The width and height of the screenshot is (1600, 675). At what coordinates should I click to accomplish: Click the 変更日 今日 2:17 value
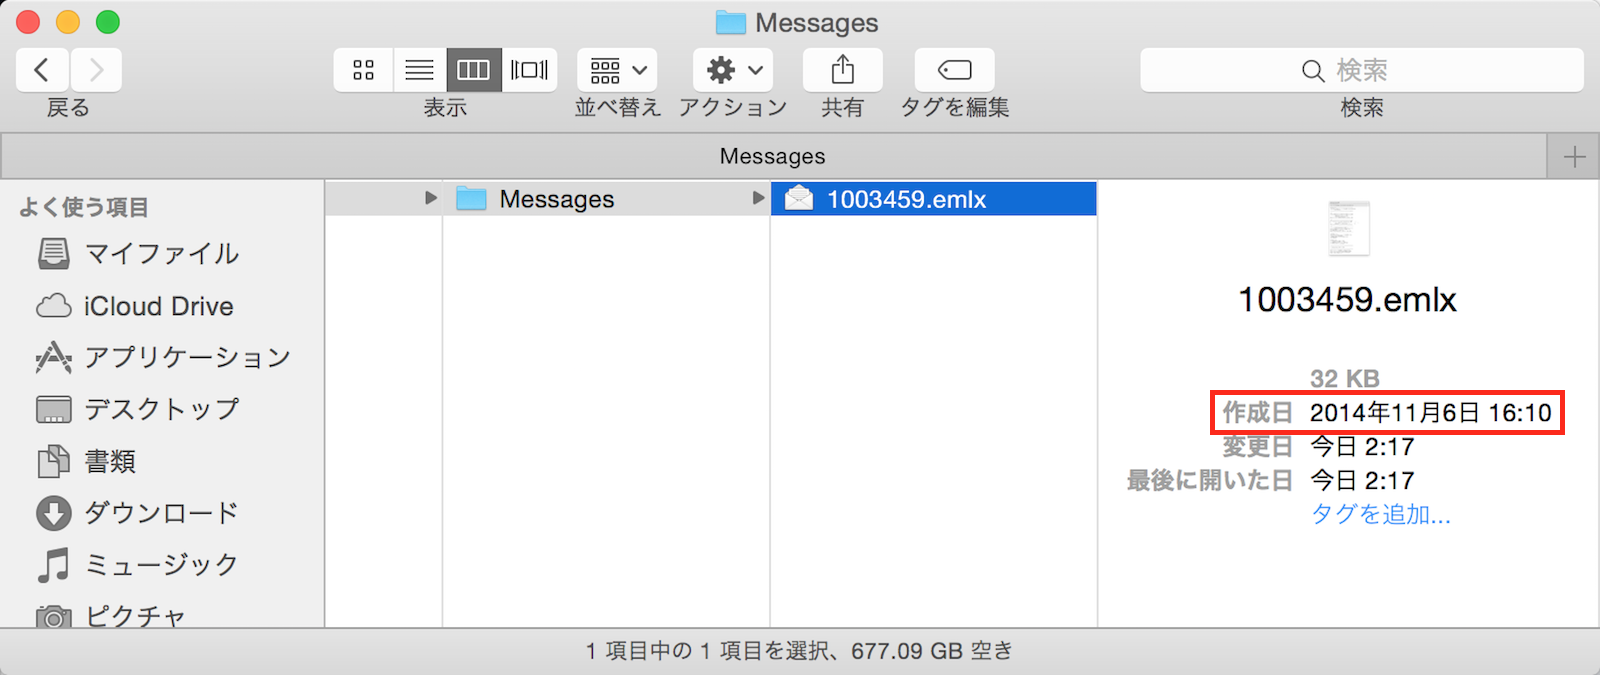pos(1362,447)
